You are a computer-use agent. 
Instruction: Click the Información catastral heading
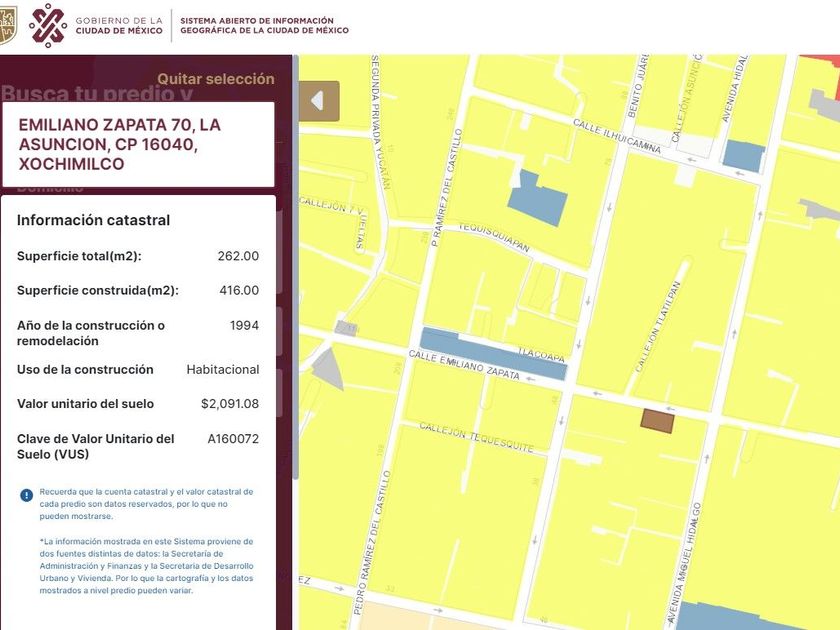pos(93,220)
